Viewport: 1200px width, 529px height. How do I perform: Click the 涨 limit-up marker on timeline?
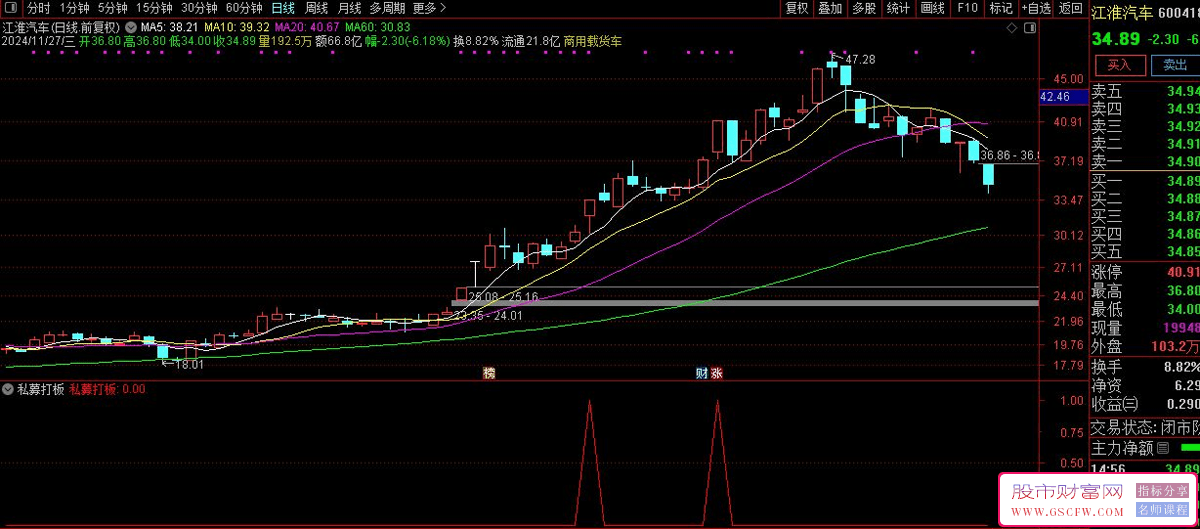[716, 373]
